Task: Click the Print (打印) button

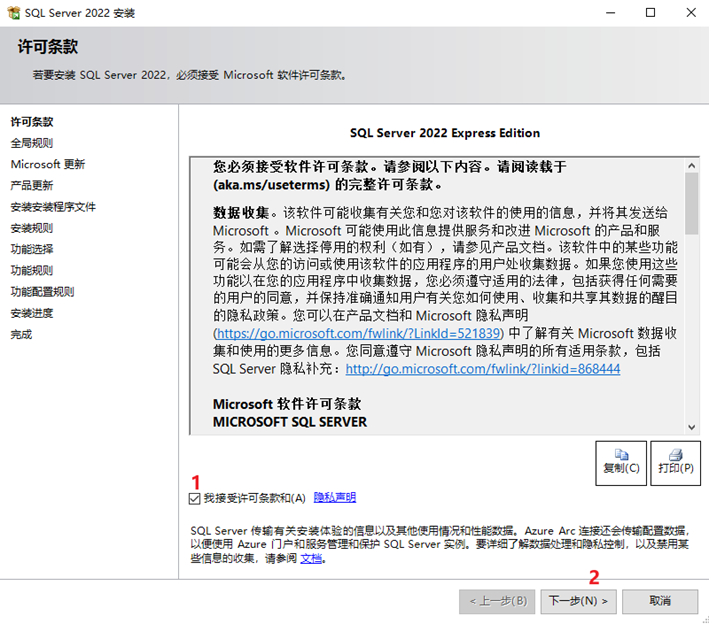Action: 676,463
